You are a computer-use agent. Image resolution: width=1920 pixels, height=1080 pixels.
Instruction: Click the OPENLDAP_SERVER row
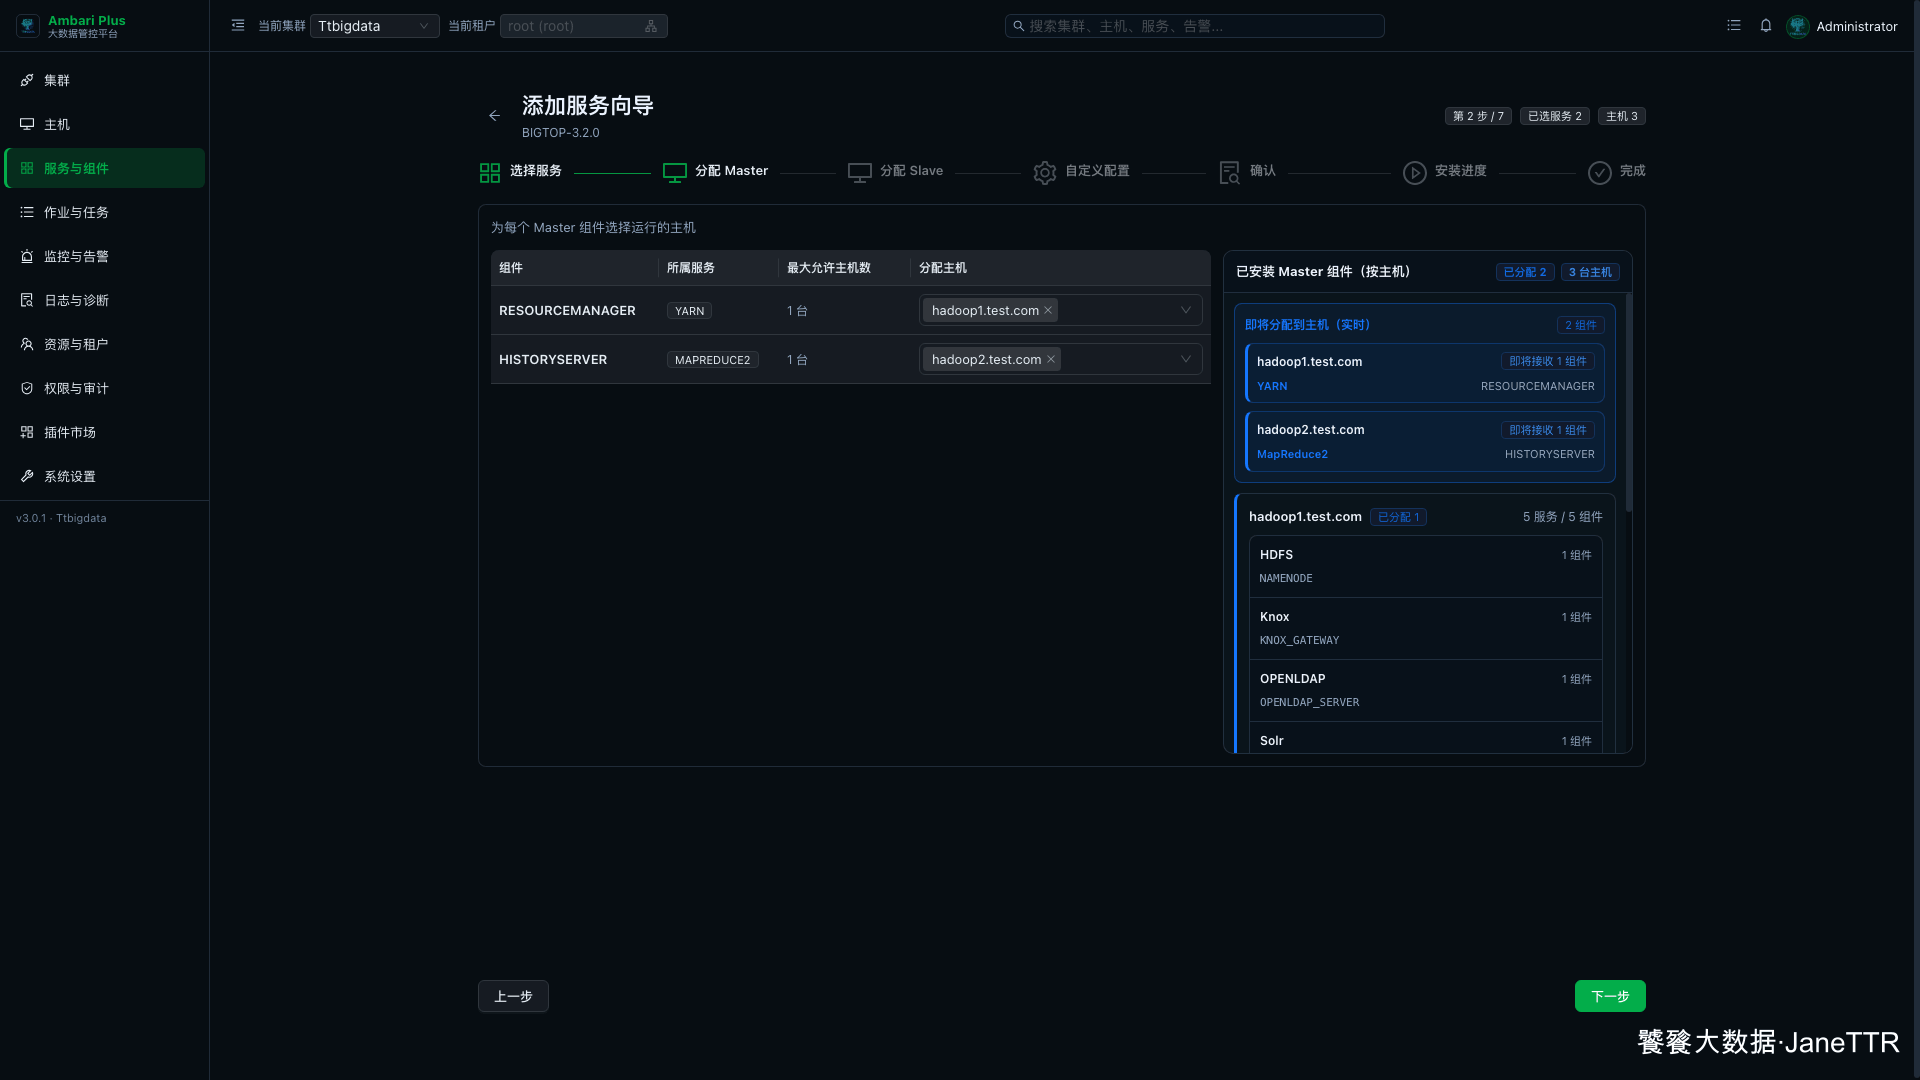point(1425,690)
